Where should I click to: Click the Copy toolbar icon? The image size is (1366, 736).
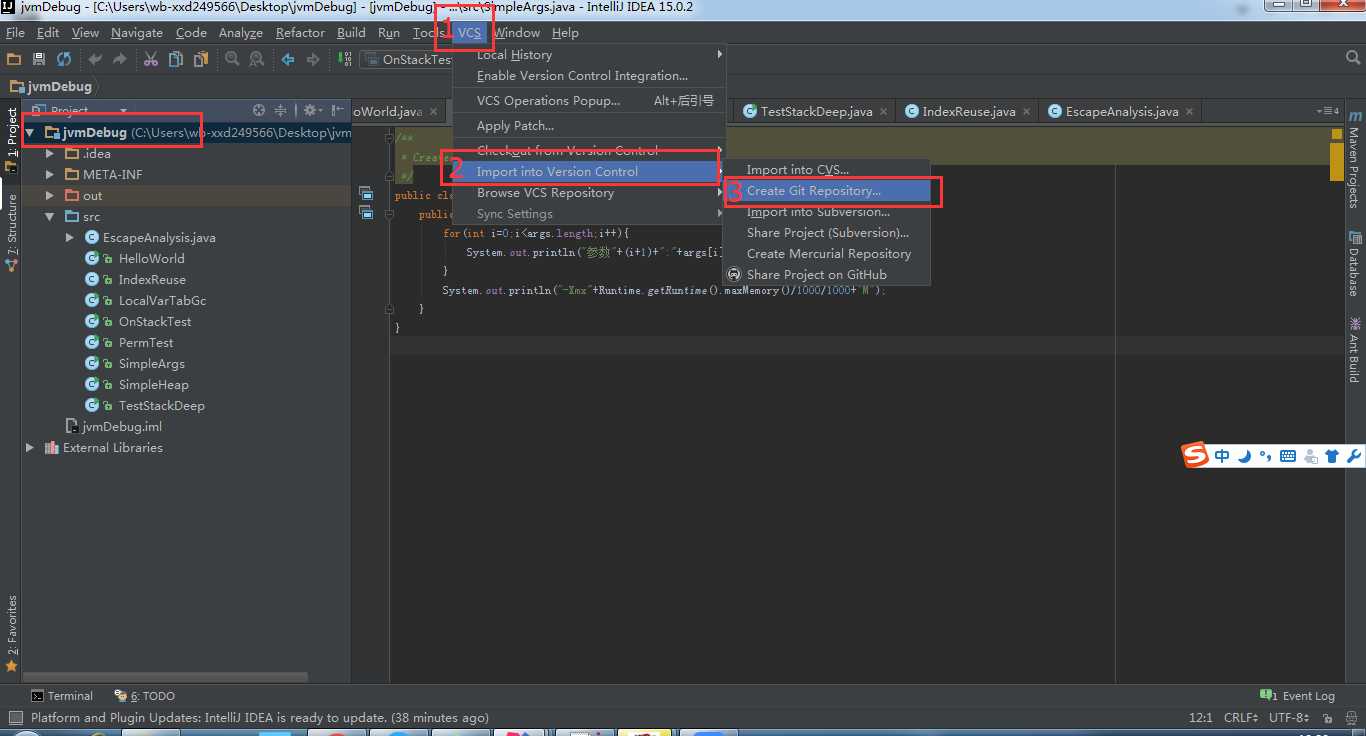pyautogui.click(x=176, y=60)
